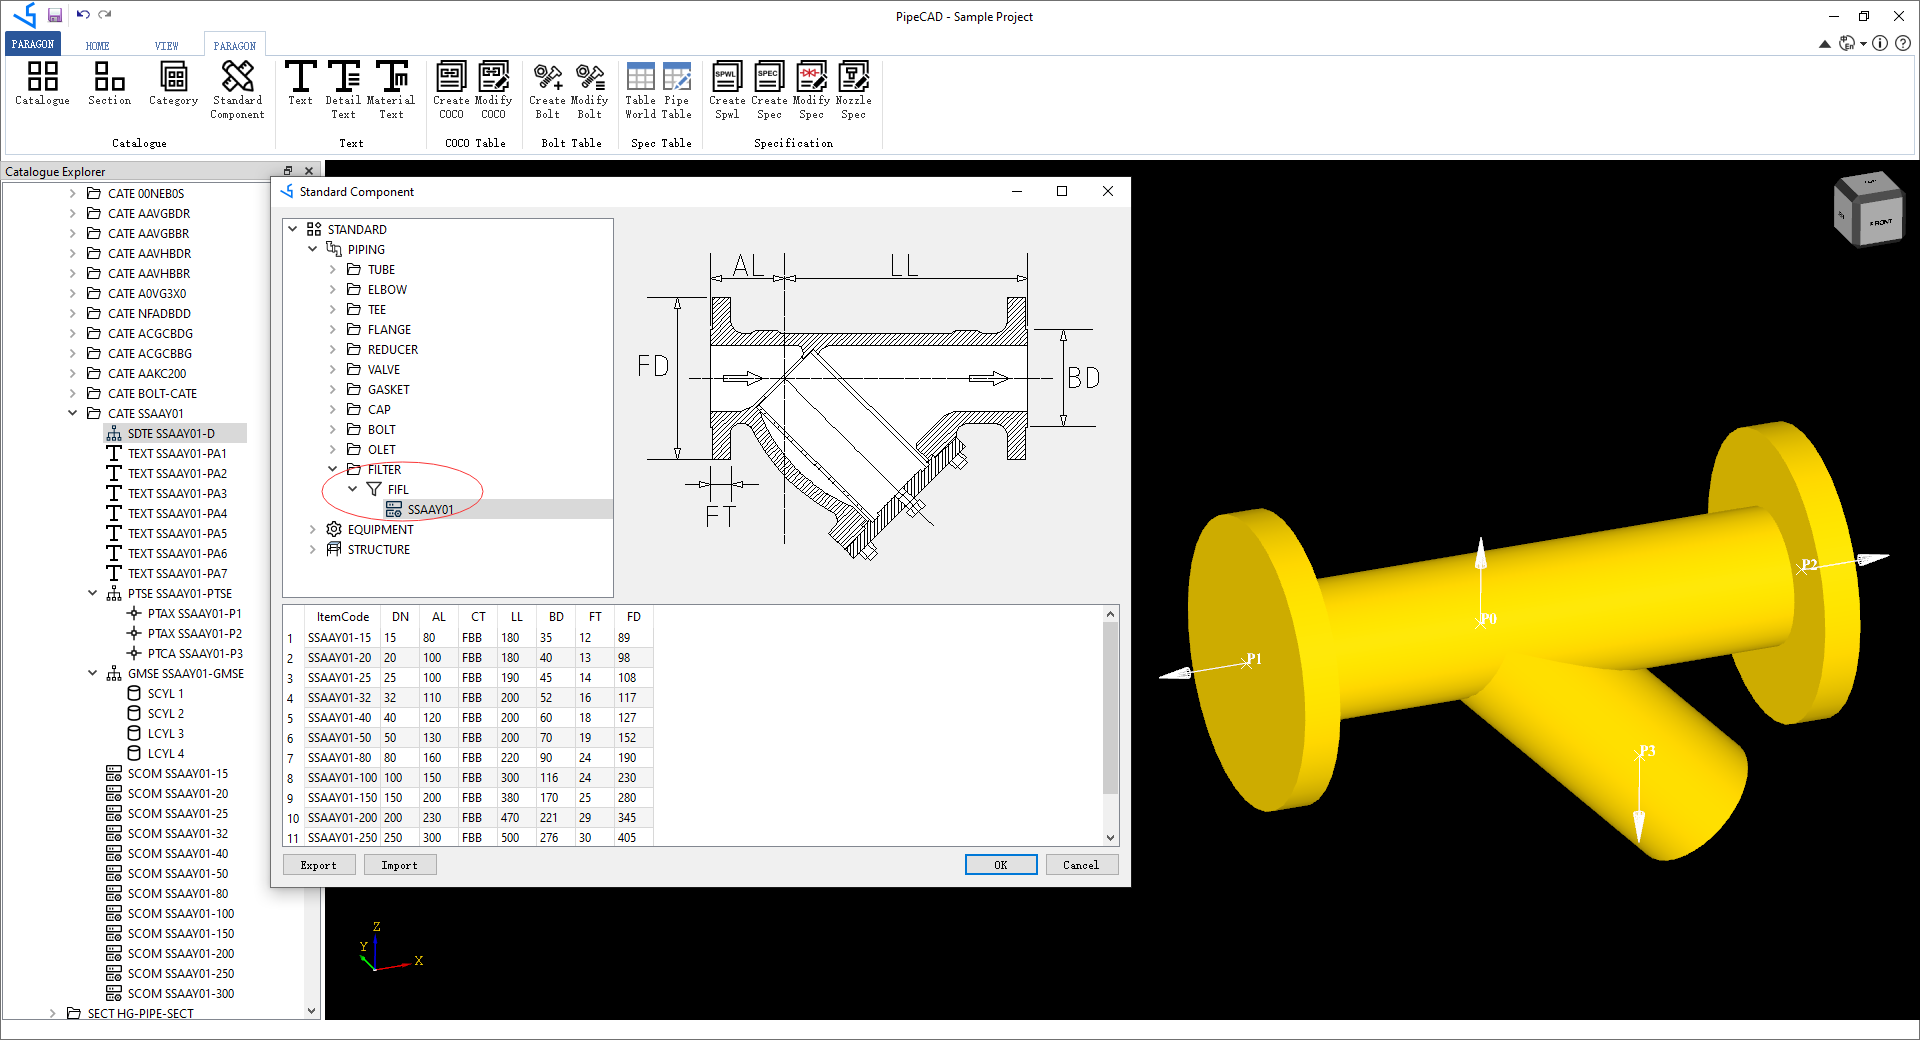1920x1040 pixels.
Task: Switch to the HOME ribbon tab
Action: pos(97,44)
